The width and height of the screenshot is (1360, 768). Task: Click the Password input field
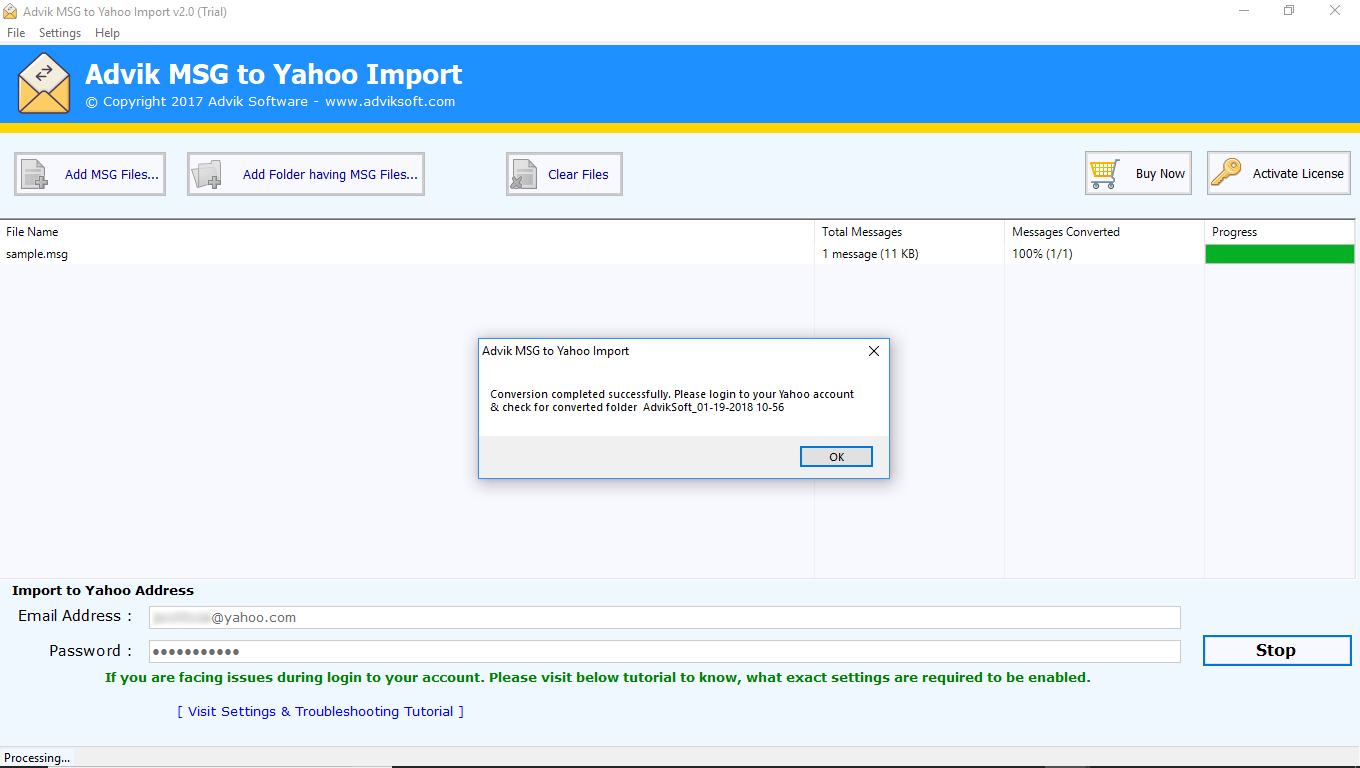click(x=665, y=651)
